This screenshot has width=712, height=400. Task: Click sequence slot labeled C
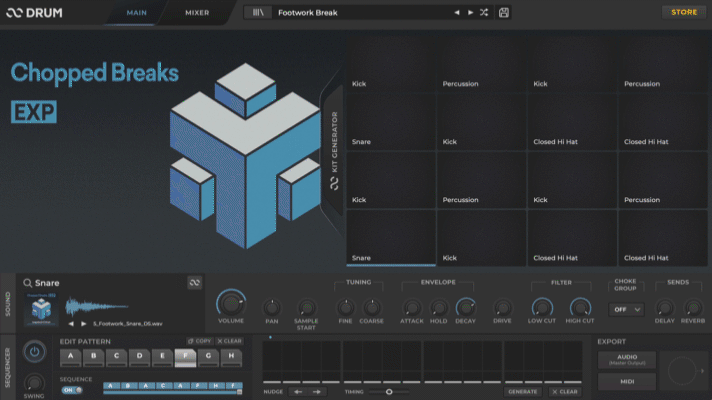point(163,386)
